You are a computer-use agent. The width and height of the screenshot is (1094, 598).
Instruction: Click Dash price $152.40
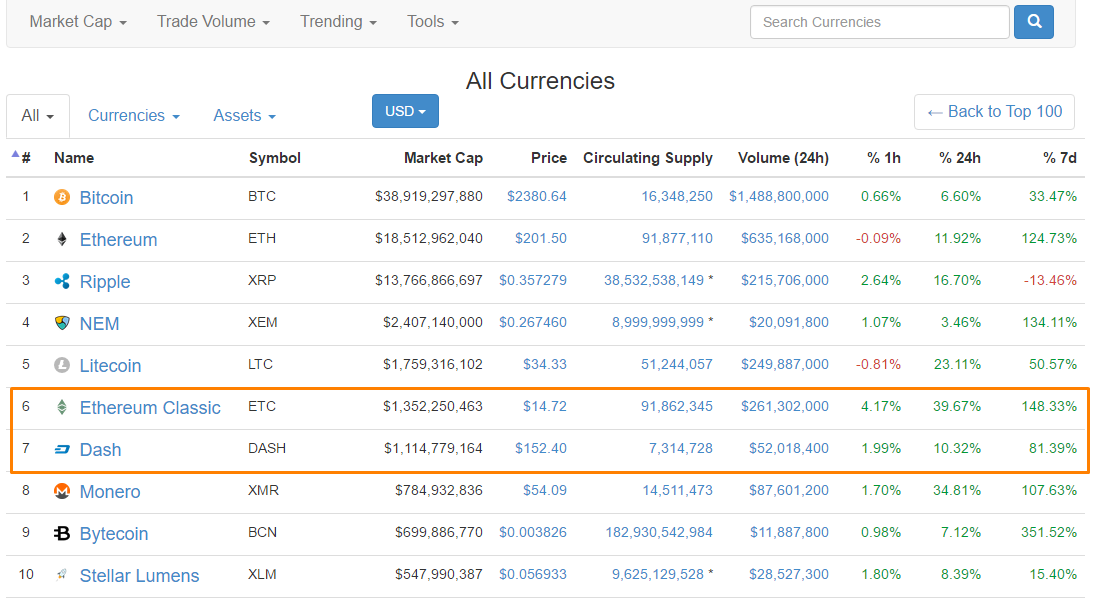pyautogui.click(x=541, y=448)
